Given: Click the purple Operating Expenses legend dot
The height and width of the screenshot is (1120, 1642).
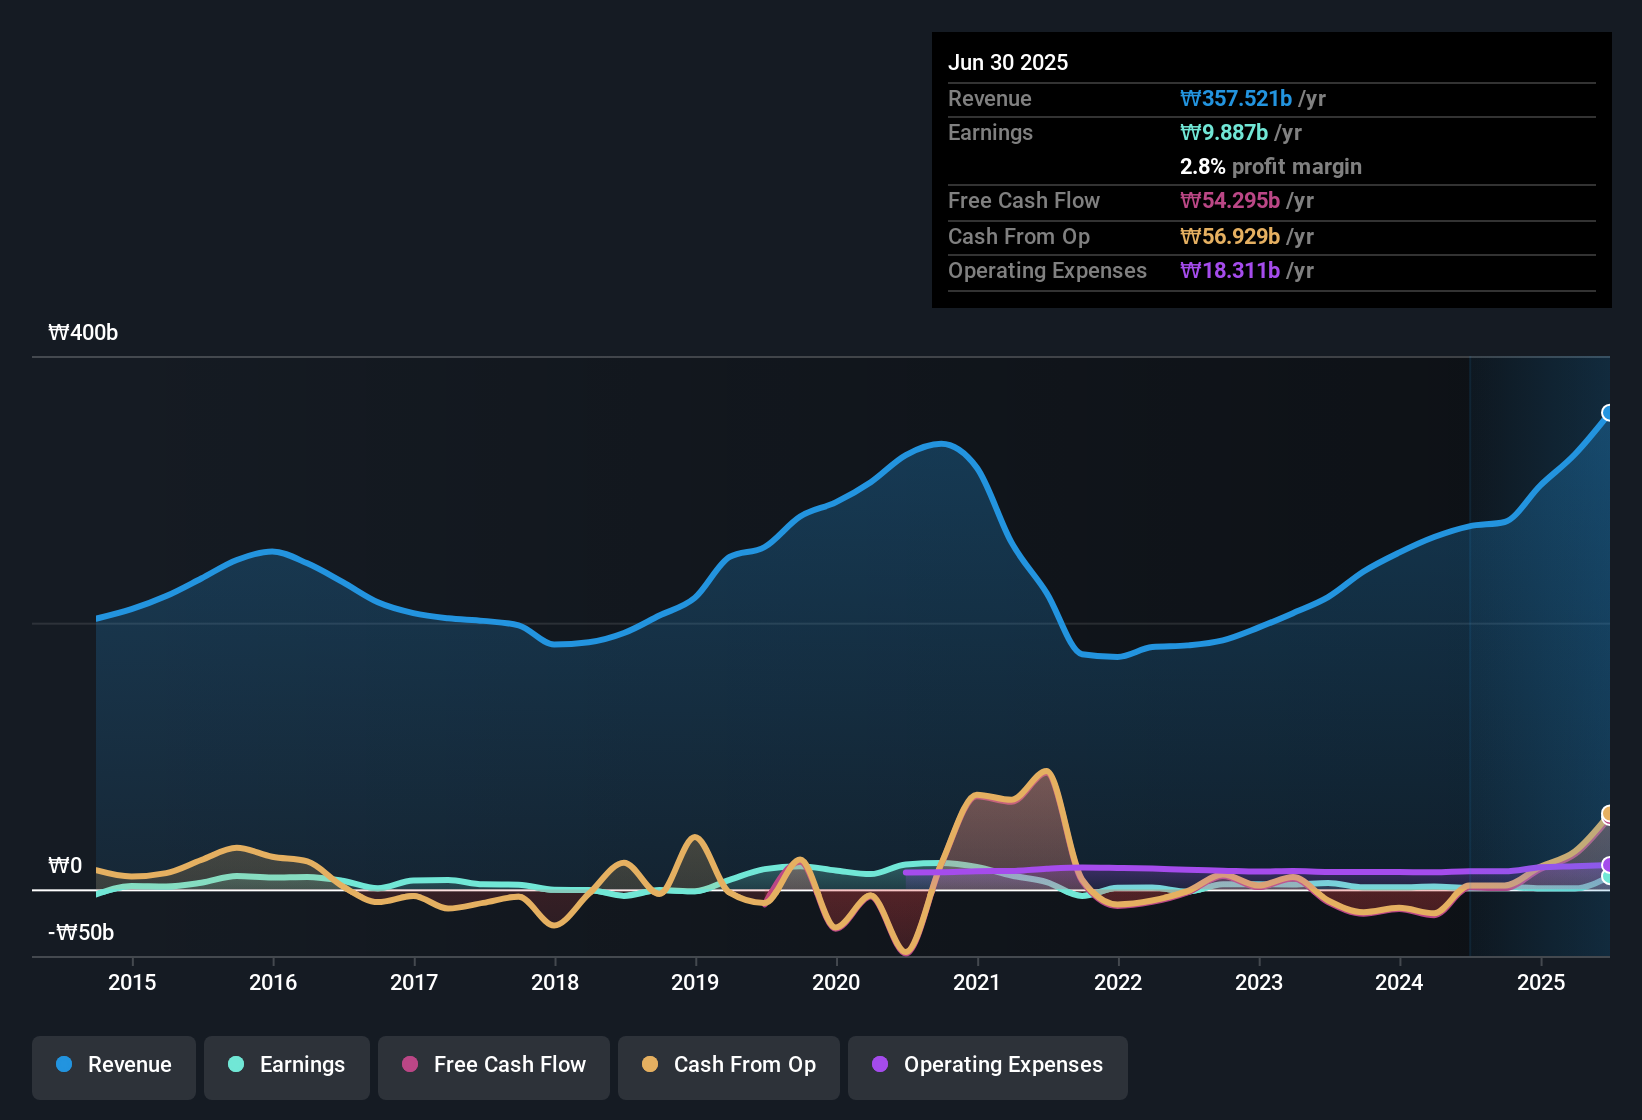Looking at the screenshot, I should [880, 1065].
